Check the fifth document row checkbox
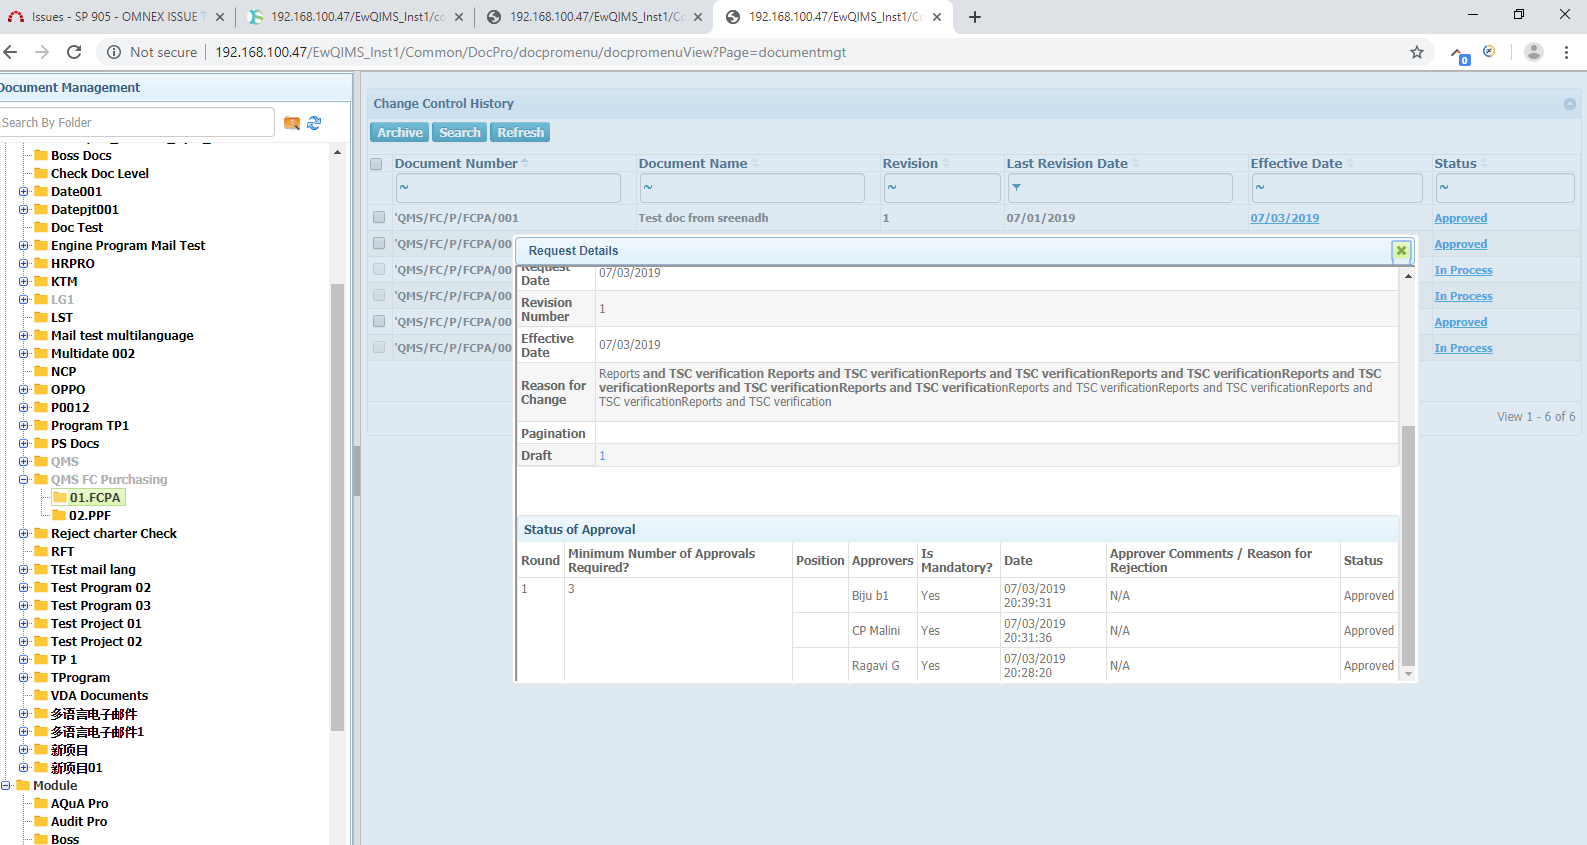This screenshot has height=845, width=1587. point(379,321)
